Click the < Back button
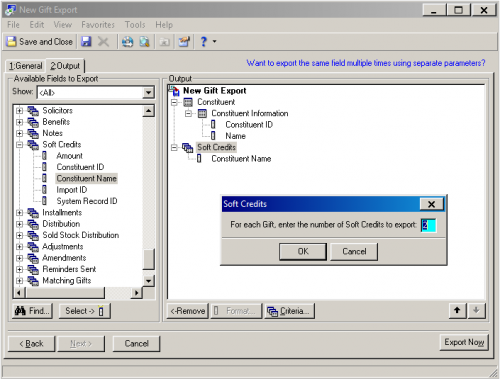This screenshot has height=379, width=500. pos(31,343)
